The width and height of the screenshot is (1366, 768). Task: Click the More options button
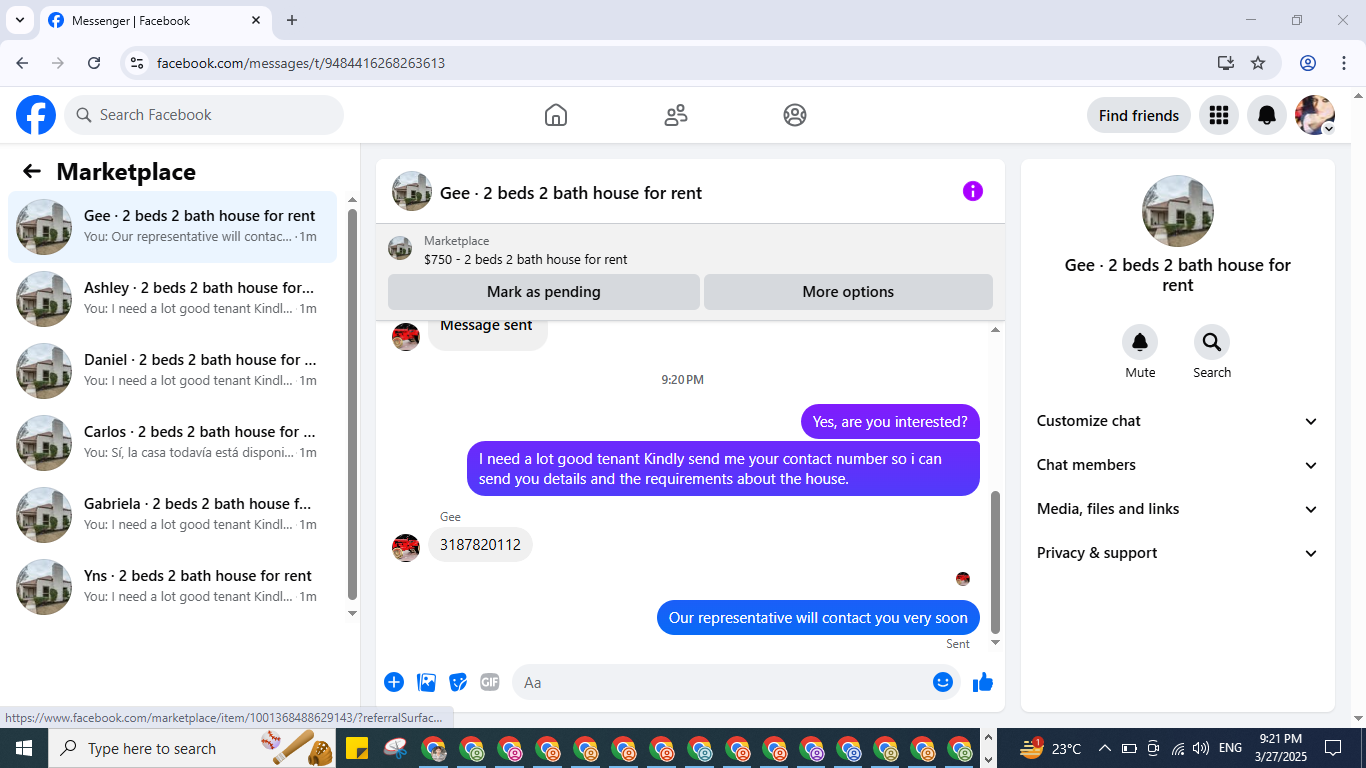[x=848, y=292]
